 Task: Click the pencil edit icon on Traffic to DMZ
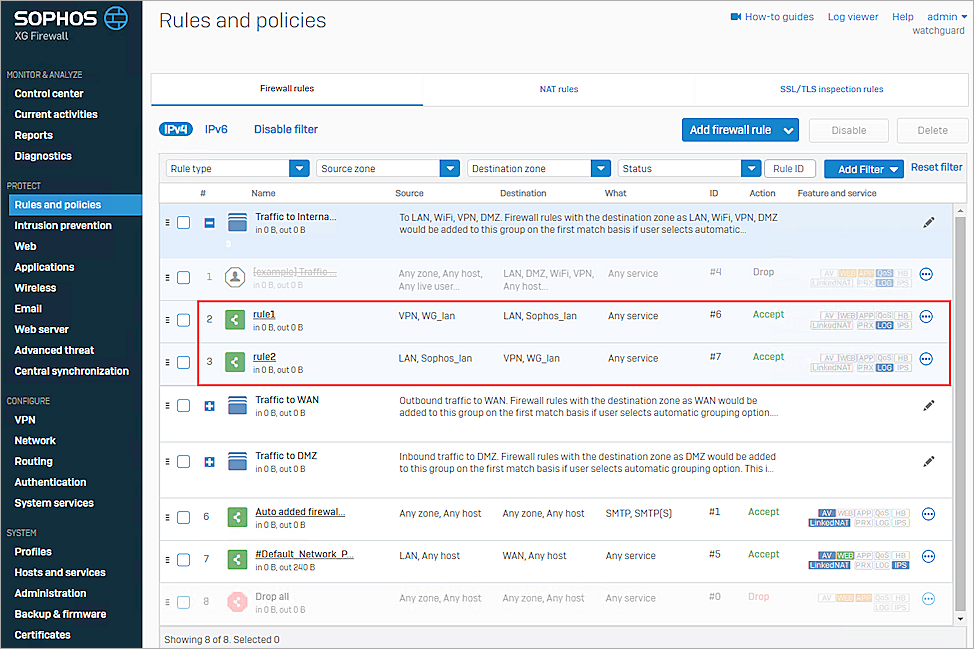[x=928, y=462]
